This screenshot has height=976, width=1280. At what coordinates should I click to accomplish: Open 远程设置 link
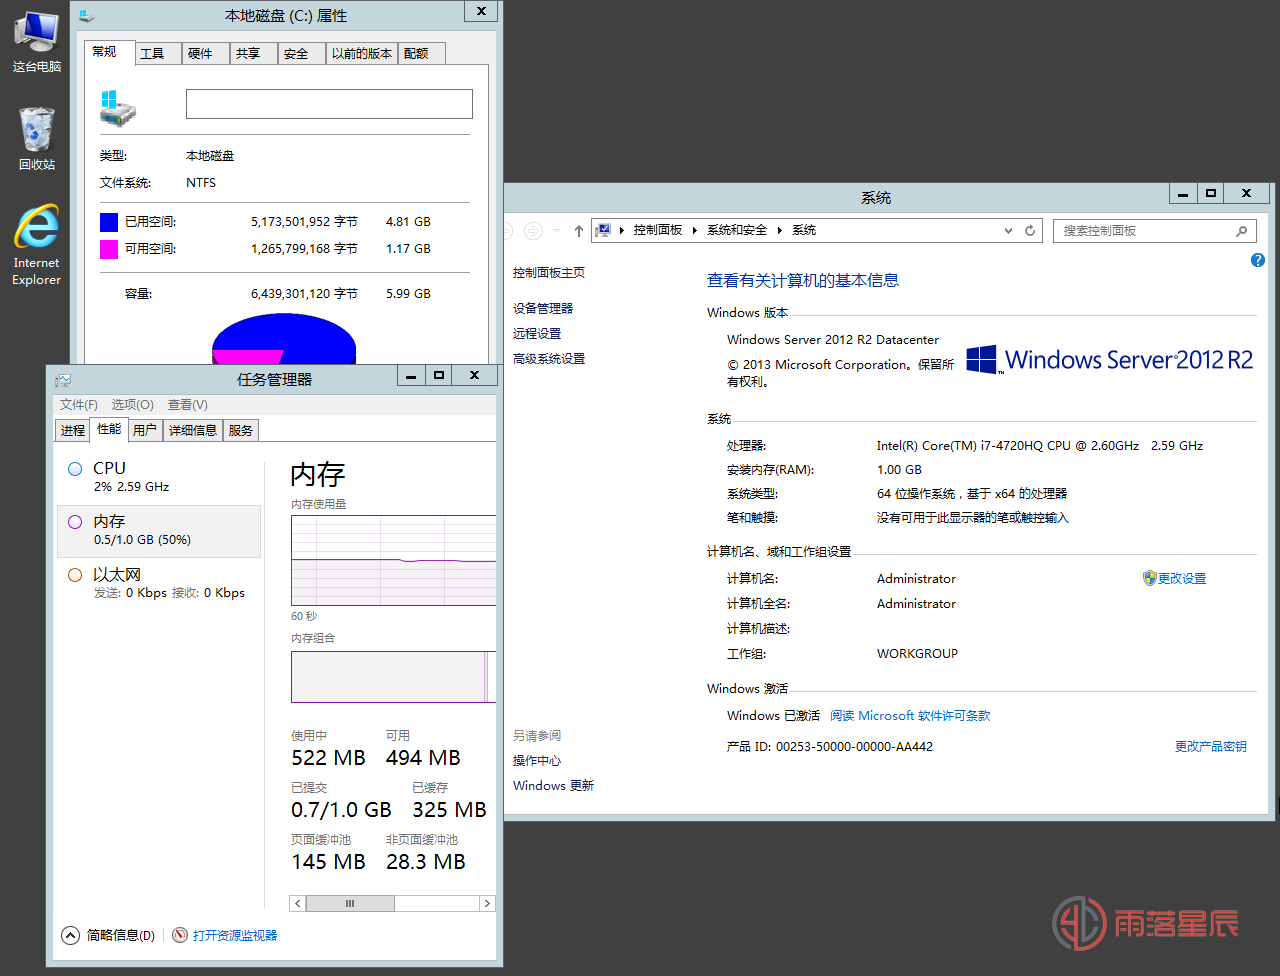point(537,334)
